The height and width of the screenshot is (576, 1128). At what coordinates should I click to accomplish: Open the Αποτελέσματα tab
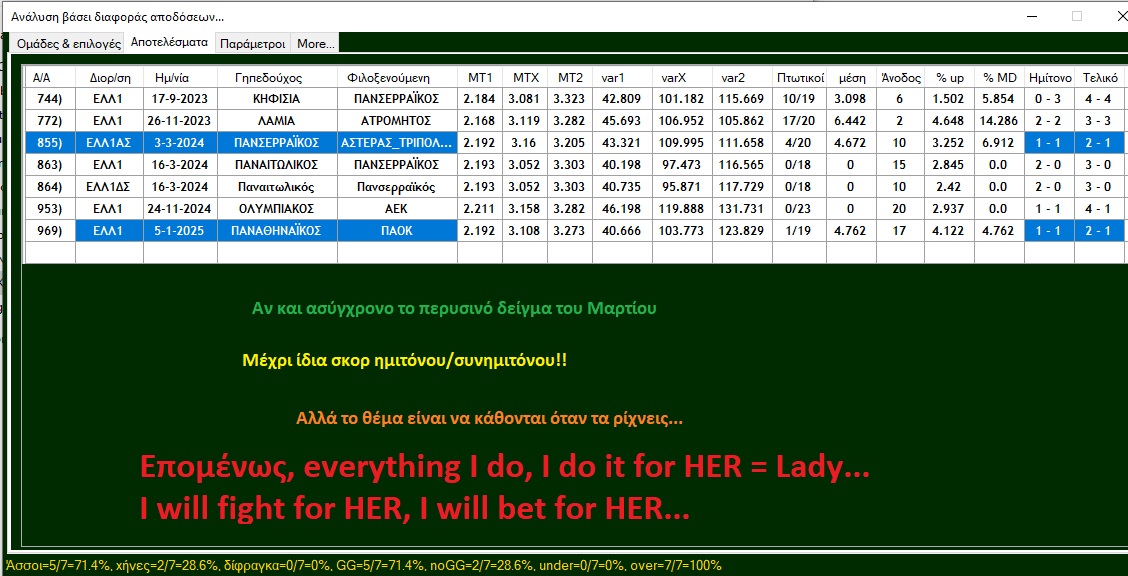[x=169, y=43]
